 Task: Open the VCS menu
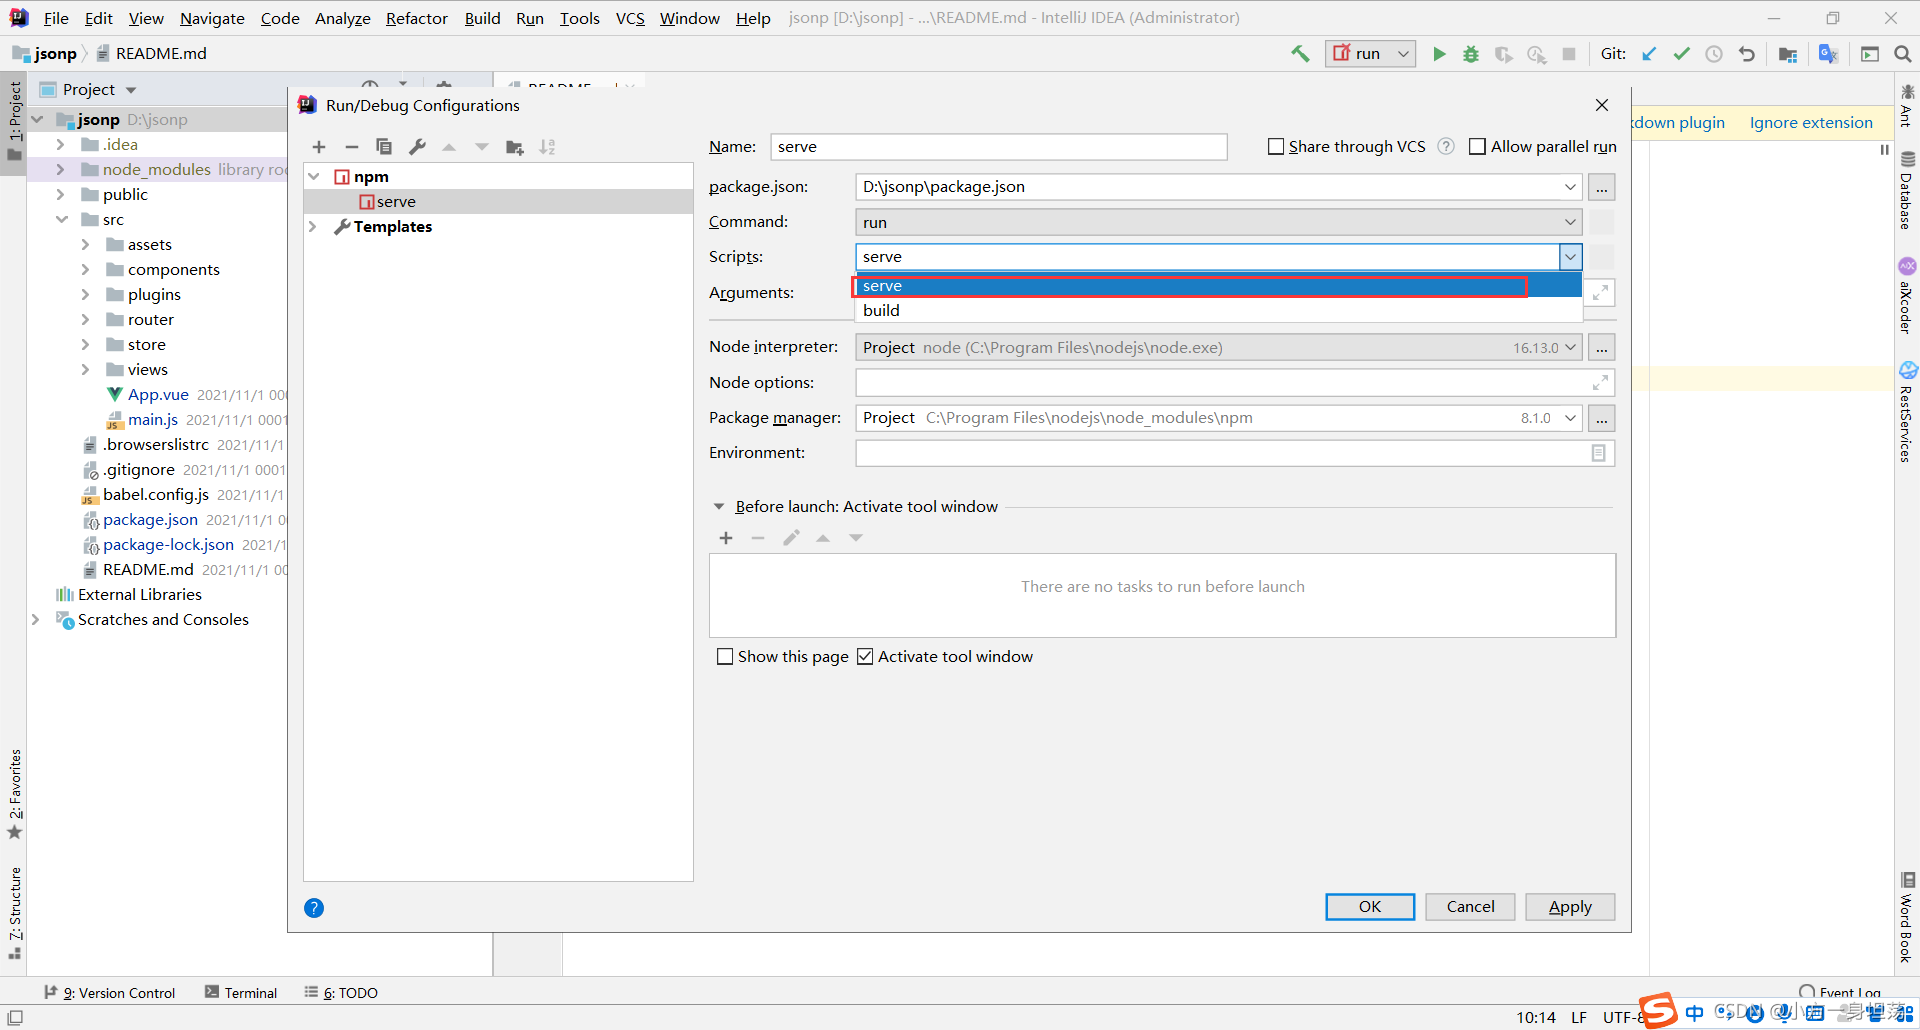pyautogui.click(x=630, y=18)
